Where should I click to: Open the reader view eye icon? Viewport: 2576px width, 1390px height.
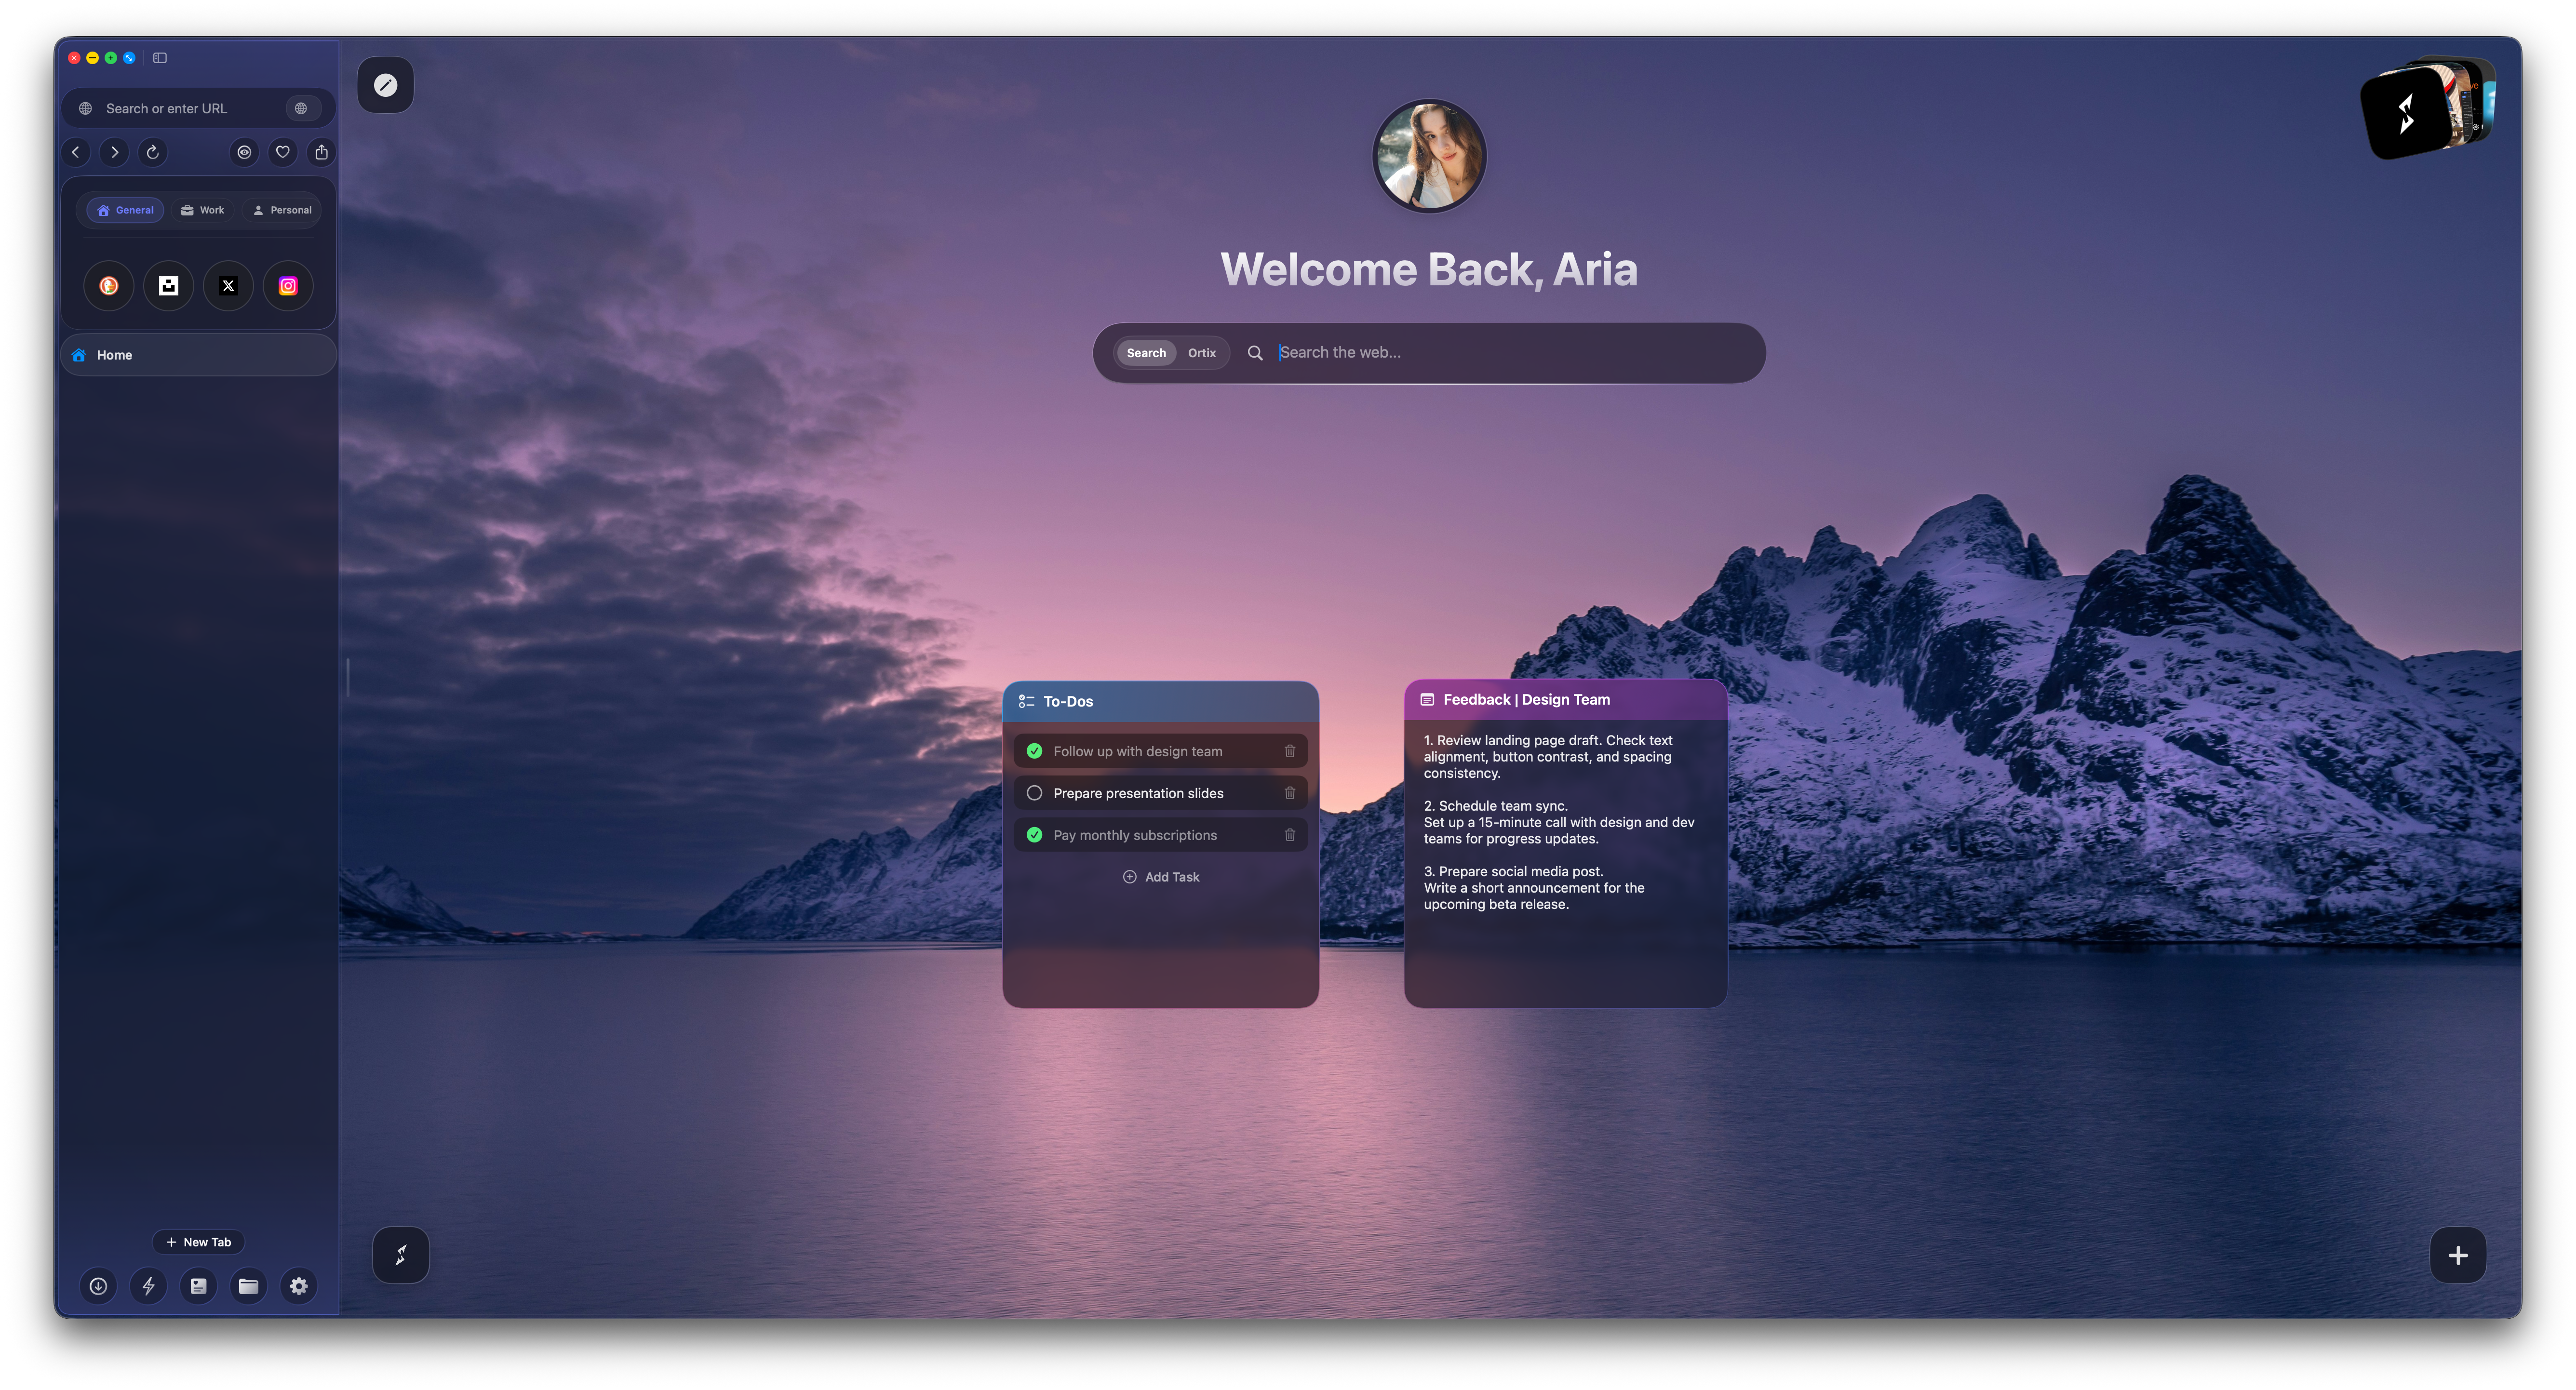tap(244, 152)
